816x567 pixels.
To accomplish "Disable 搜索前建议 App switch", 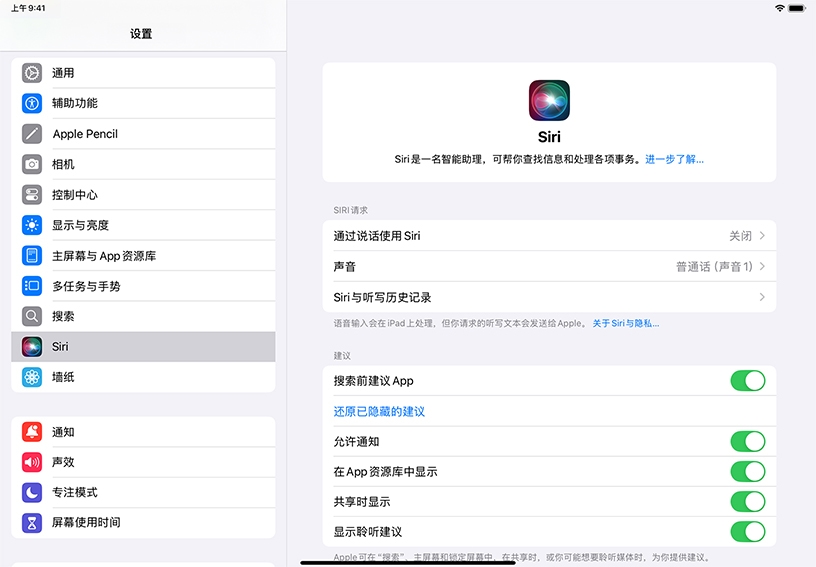I will (x=747, y=380).
